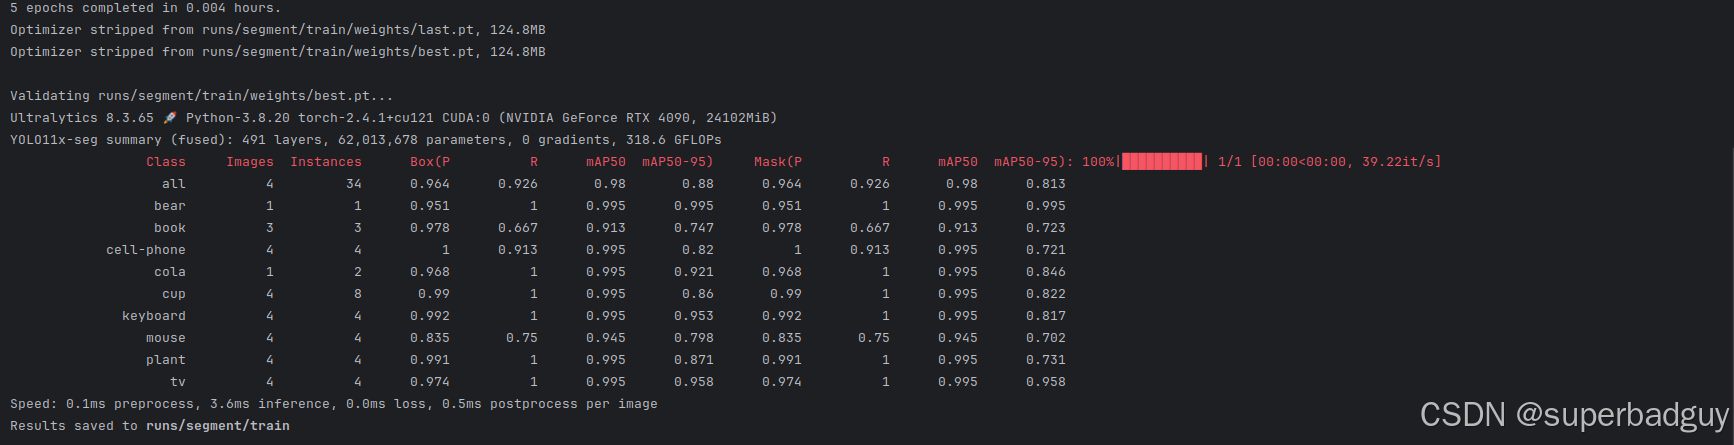Click the '39.22it/s' rate text
Screen dimensions: 1734x445
point(1398,162)
